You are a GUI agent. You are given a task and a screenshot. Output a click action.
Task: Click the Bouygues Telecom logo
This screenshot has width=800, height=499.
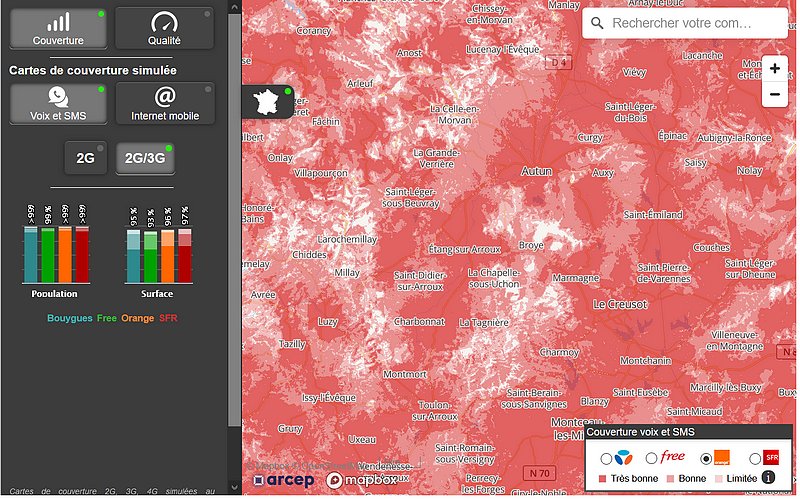click(x=623, y=458)
